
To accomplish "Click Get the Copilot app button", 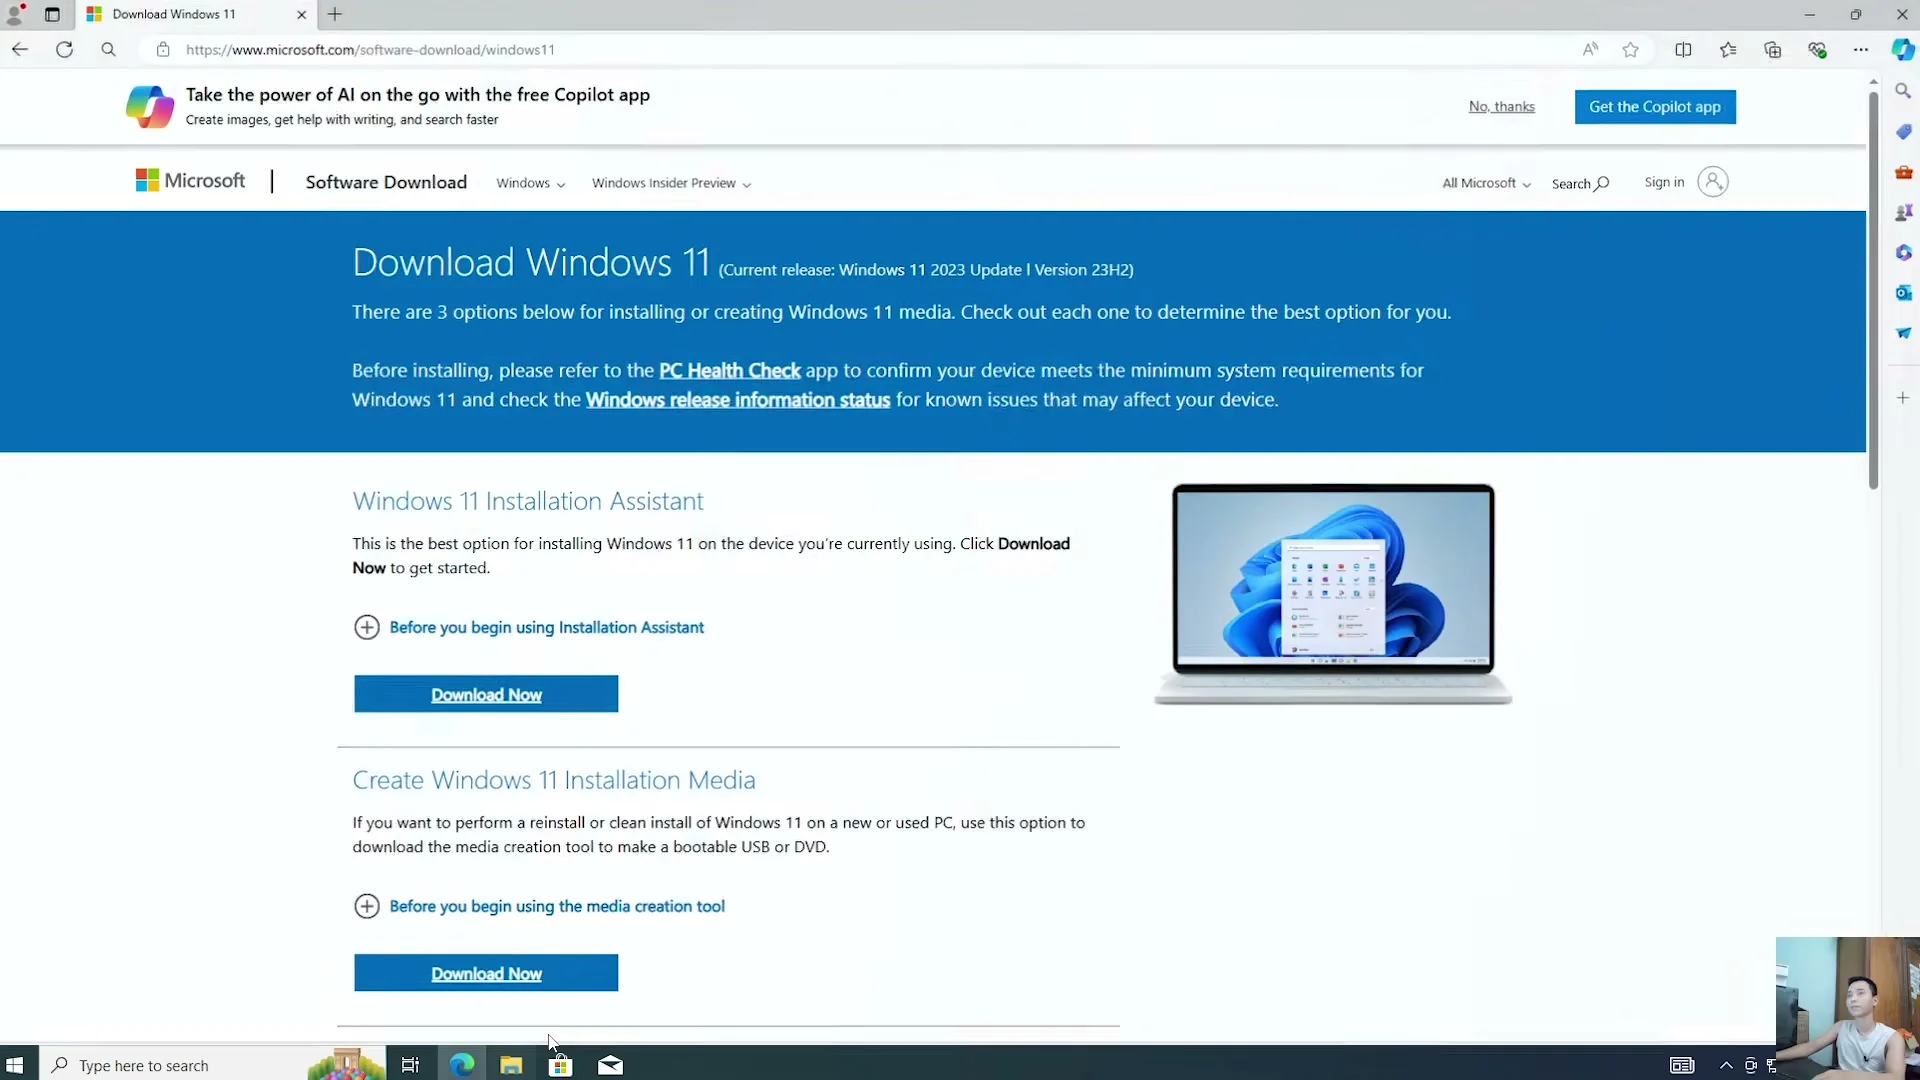I will [x=1655, y=107].
